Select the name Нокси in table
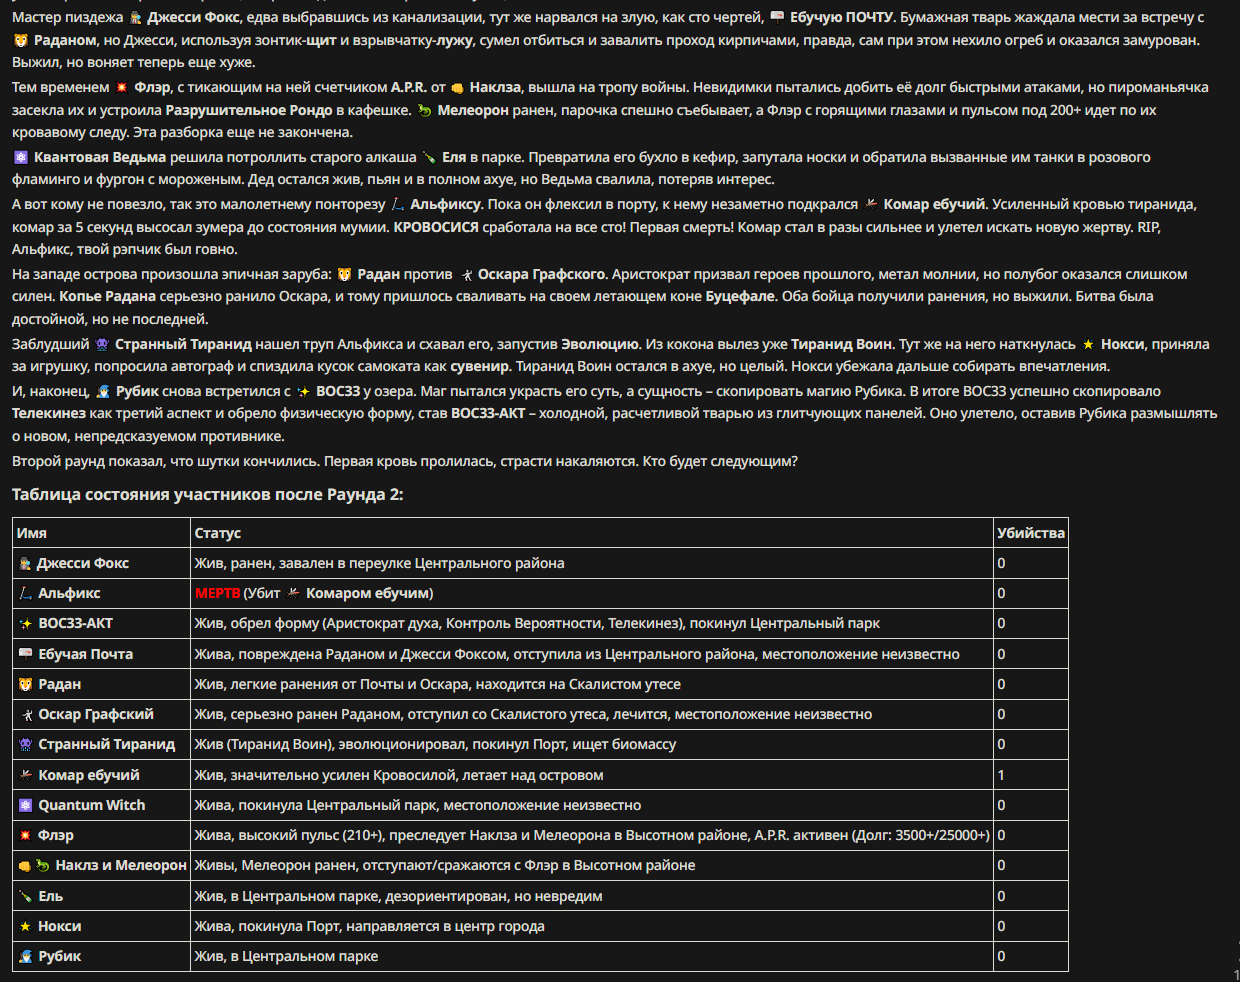 60,927
